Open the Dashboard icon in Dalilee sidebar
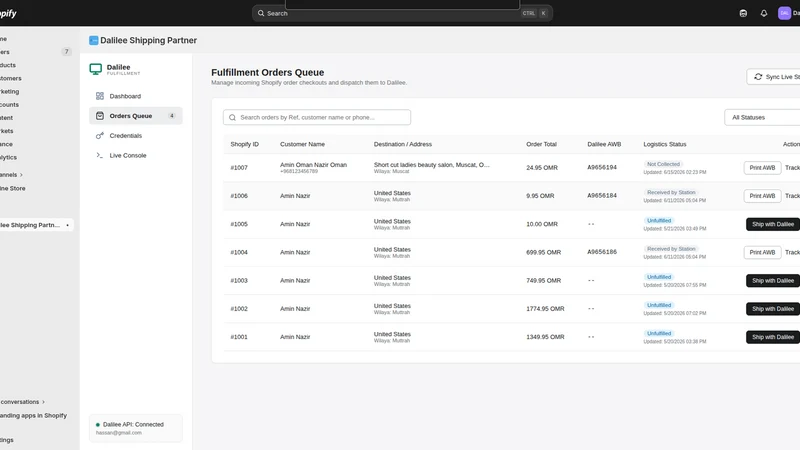The width and height of the screenshot is (800, 450). (x=100, y=96)
